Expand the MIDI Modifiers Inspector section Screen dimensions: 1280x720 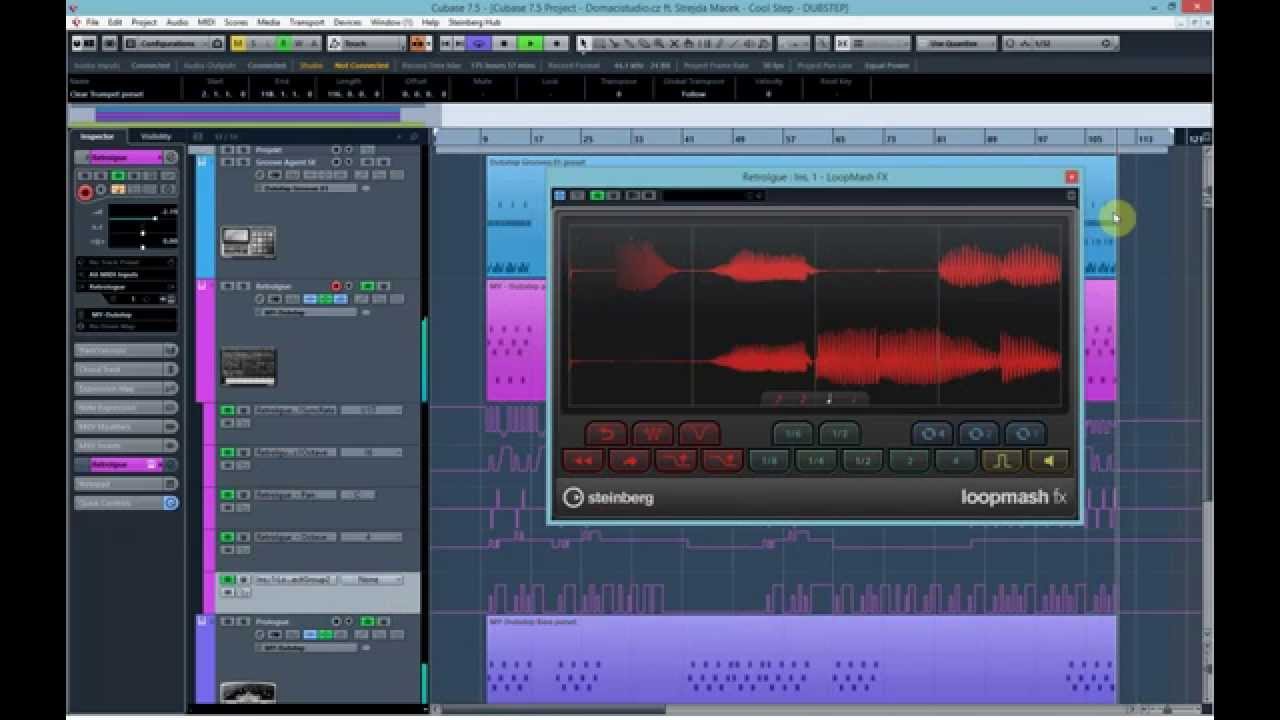(126, 427)
